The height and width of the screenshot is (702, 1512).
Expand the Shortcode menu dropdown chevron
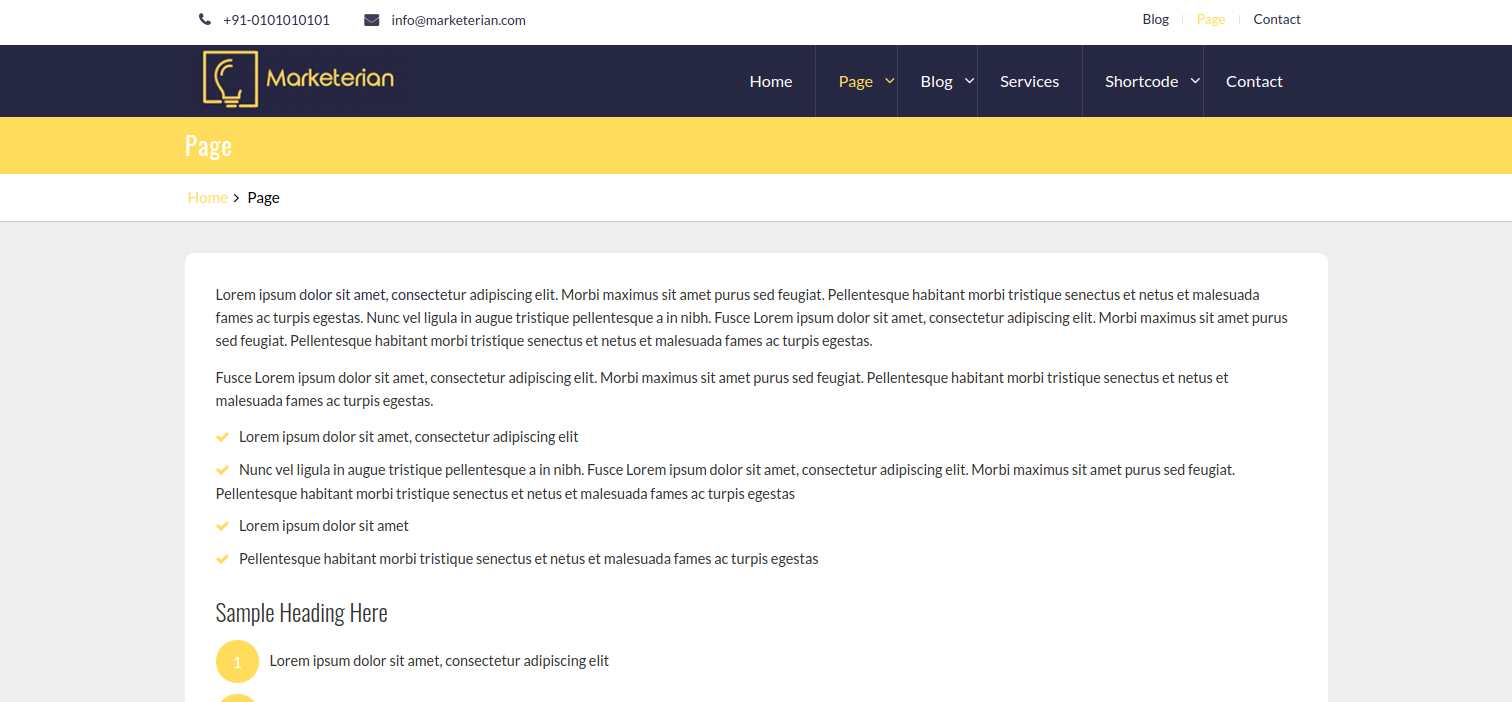point(1195,81)
